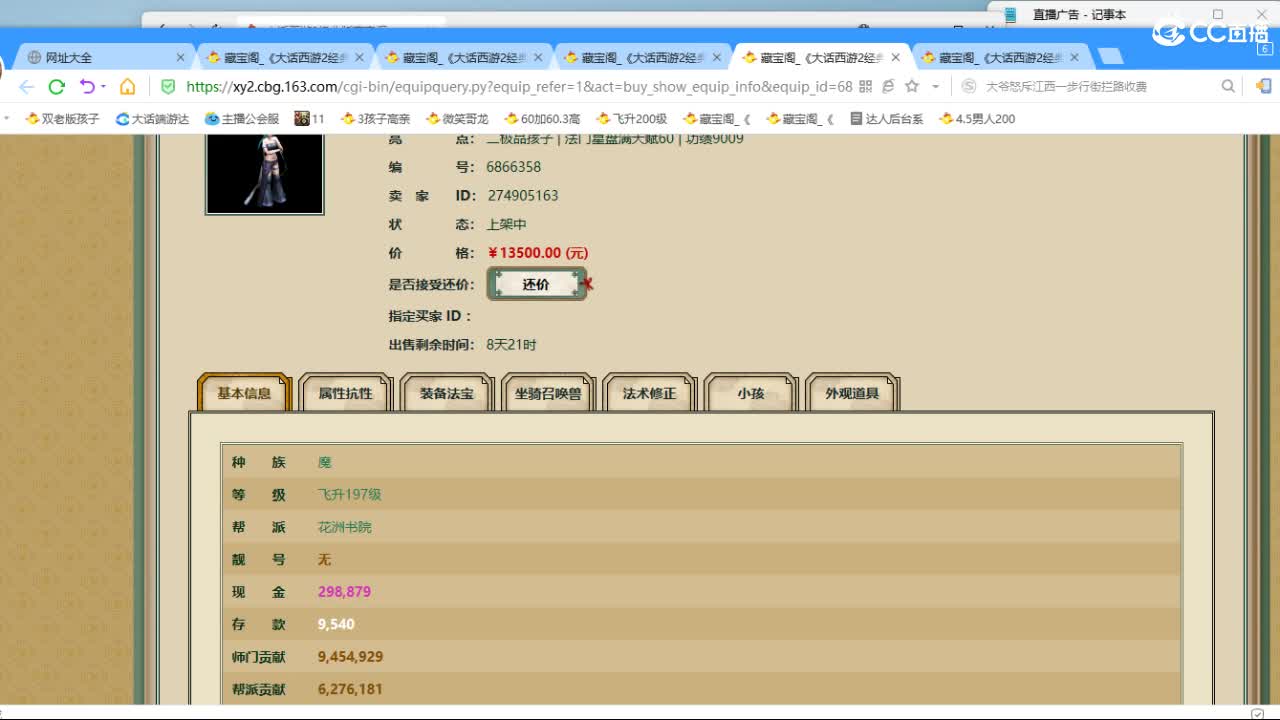Open the 4.5男人200 bookmark
This screenshot has height=720, width=1280.
[977, 119]
